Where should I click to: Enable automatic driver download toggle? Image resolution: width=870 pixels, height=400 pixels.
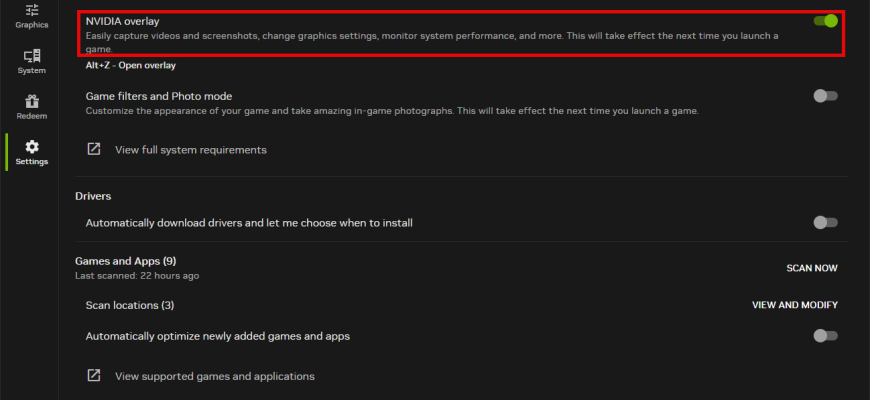(x=826, y=222)
